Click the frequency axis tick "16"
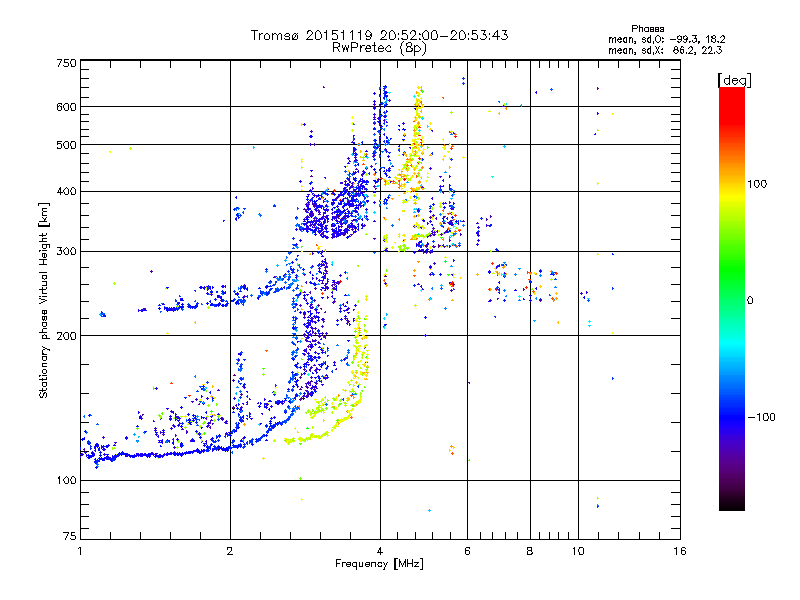 [680, 551]
